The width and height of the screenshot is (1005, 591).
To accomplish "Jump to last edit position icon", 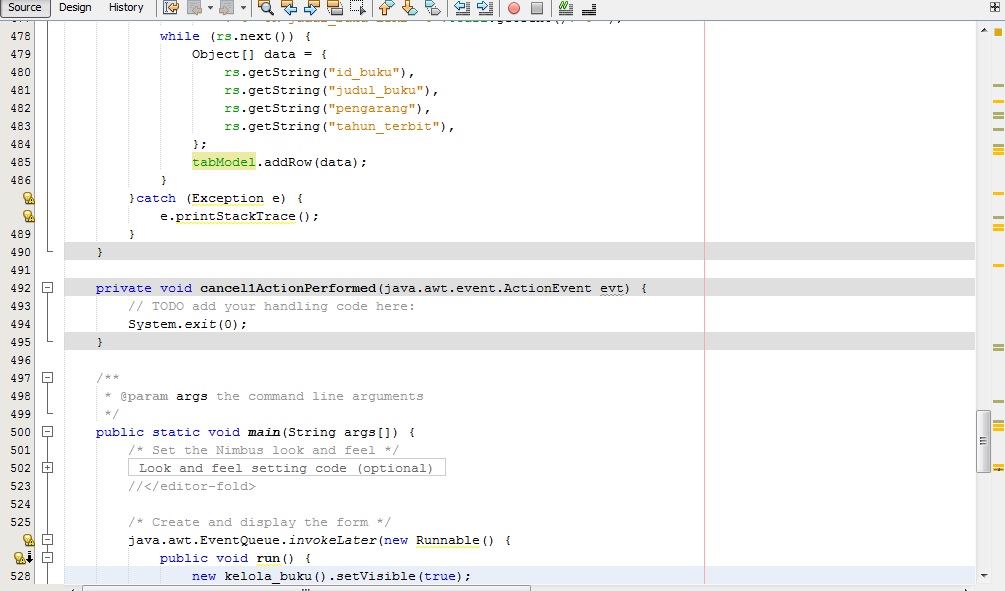I will tap(170, 7).
